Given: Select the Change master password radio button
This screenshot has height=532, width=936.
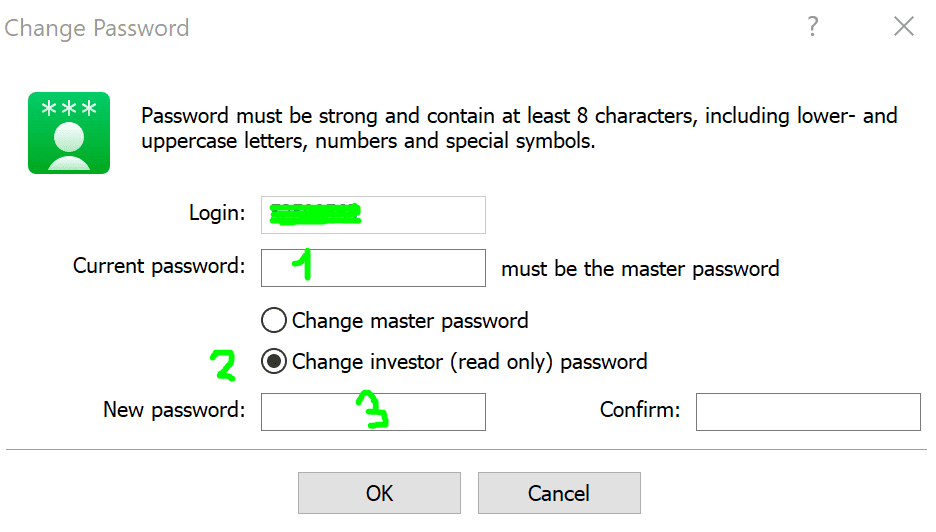Looking at the screenshot, I should coord(273,321).
